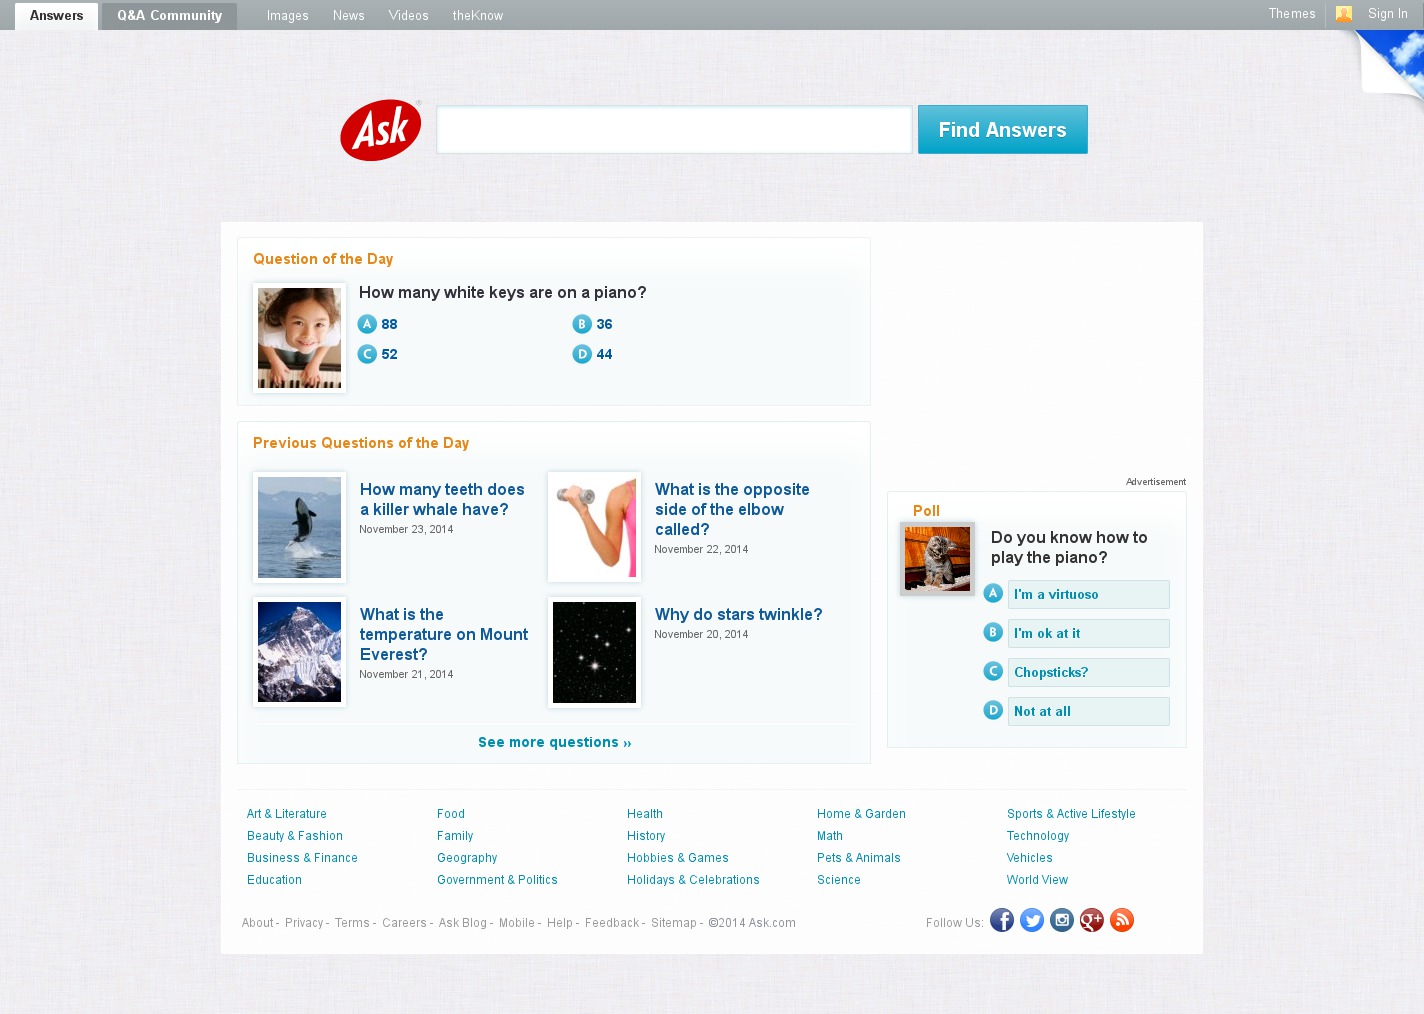Open theKnow tab
1424x1014 pixels.
point(478,16)
